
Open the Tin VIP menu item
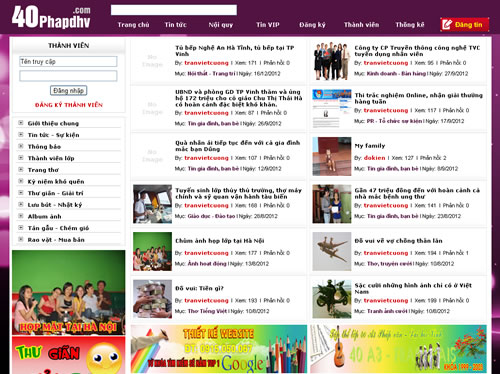click(268, 25)
